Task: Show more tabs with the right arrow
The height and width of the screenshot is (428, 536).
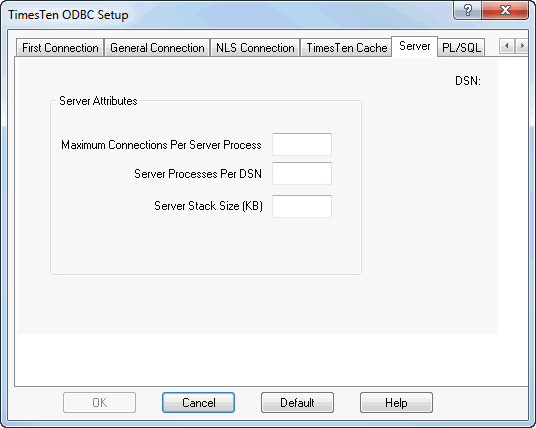Action: [x=522, y=46]
